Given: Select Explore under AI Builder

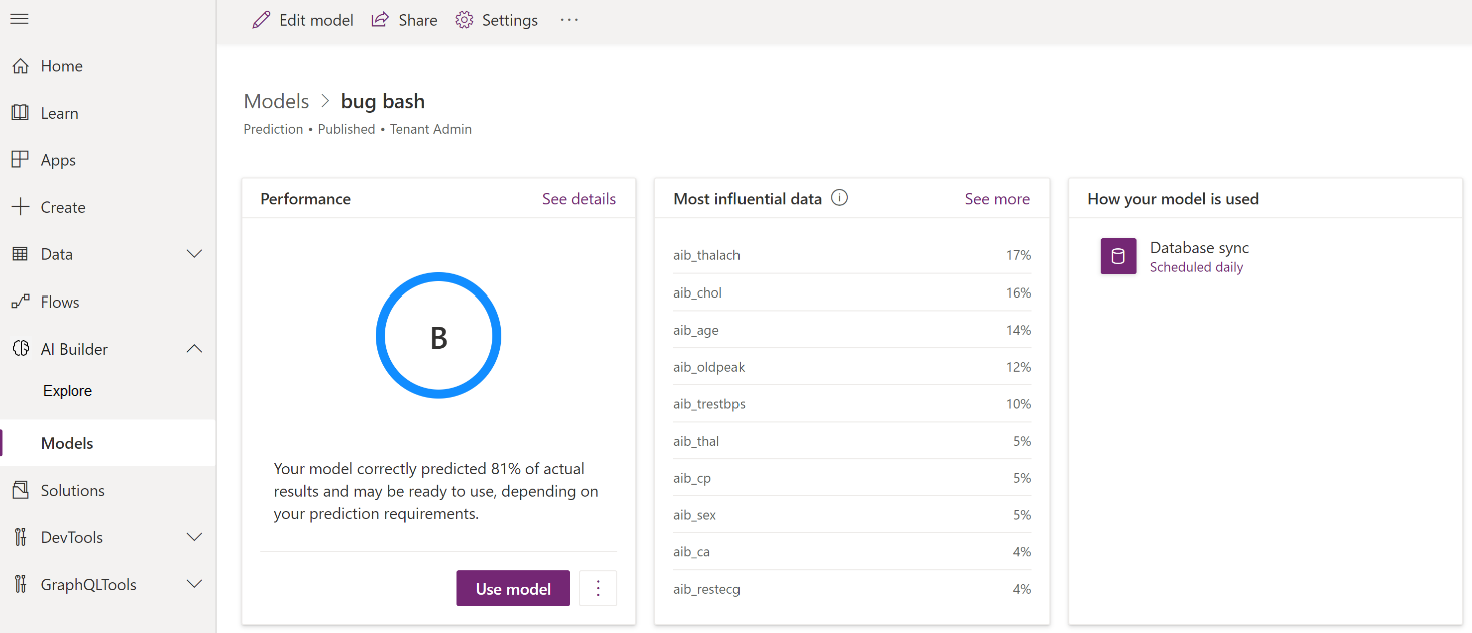Looking at the screenshot, I should (67, 391).
